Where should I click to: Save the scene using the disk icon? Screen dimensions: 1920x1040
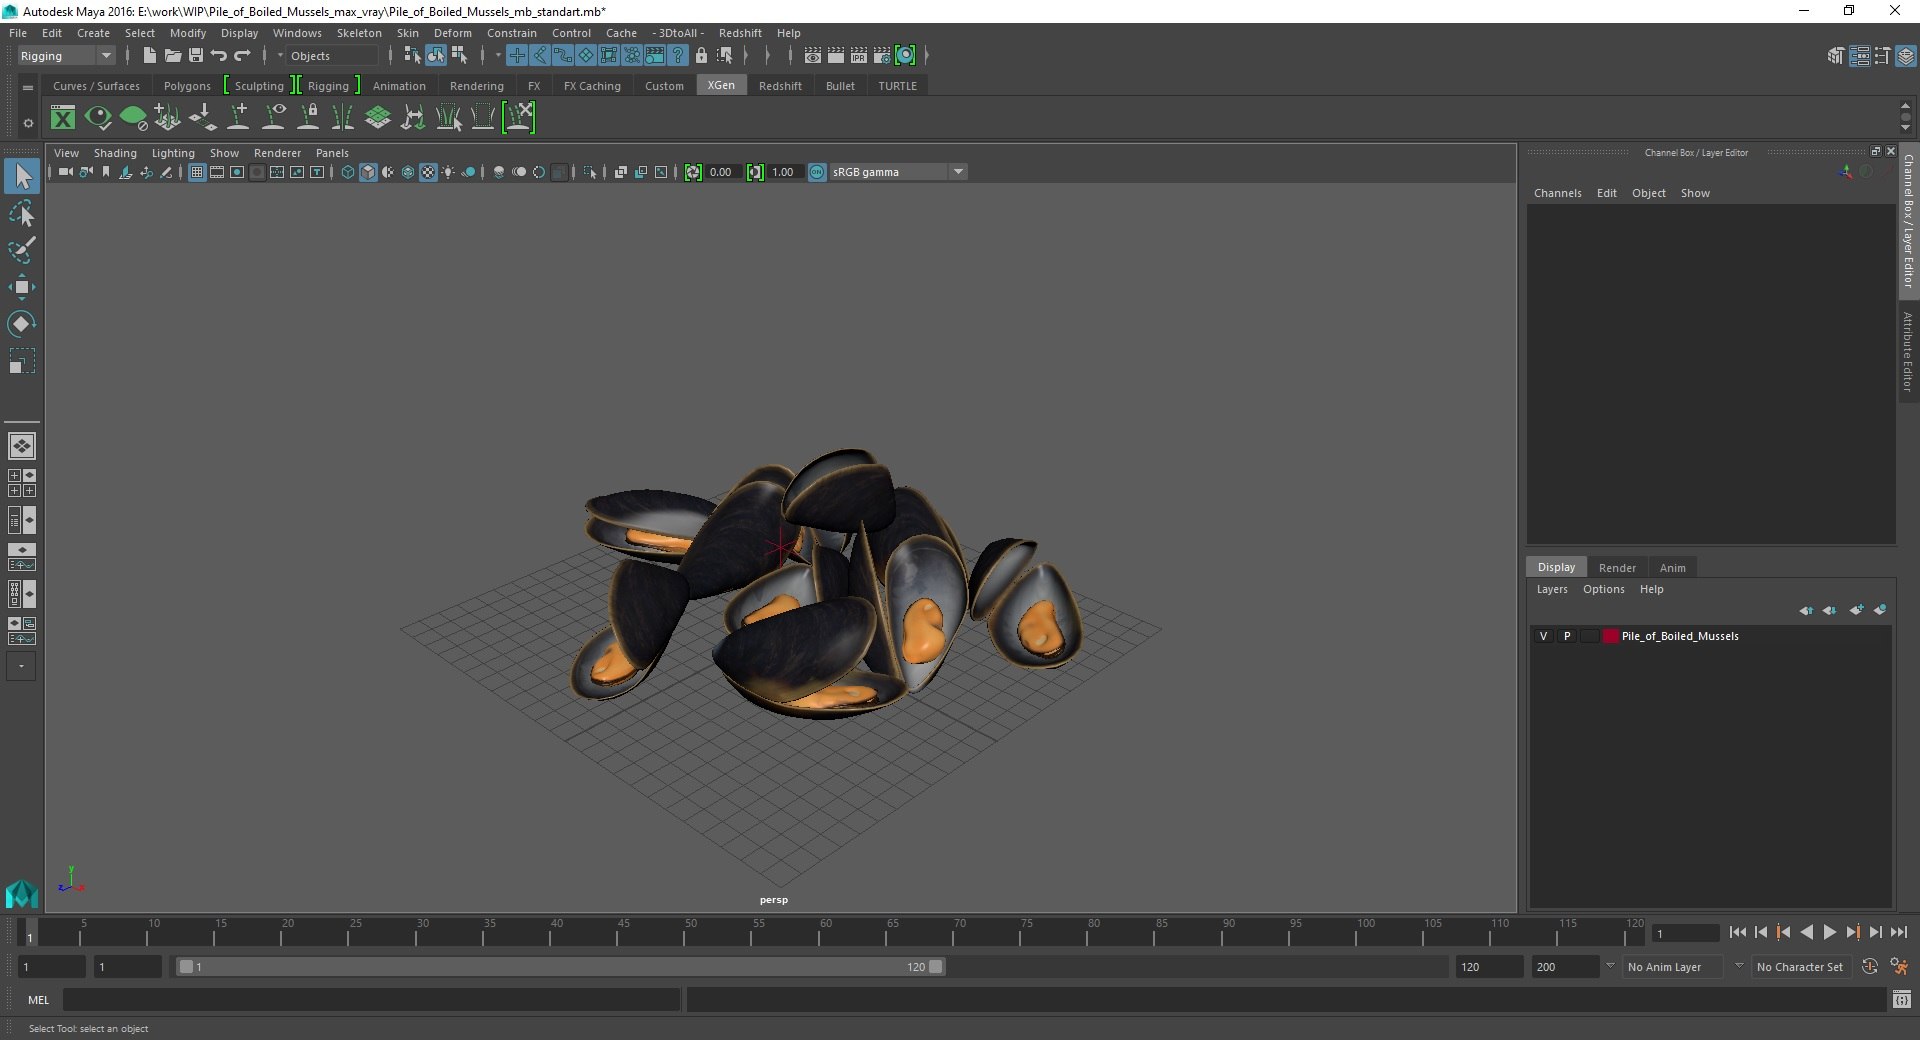(x=196, y=56)
